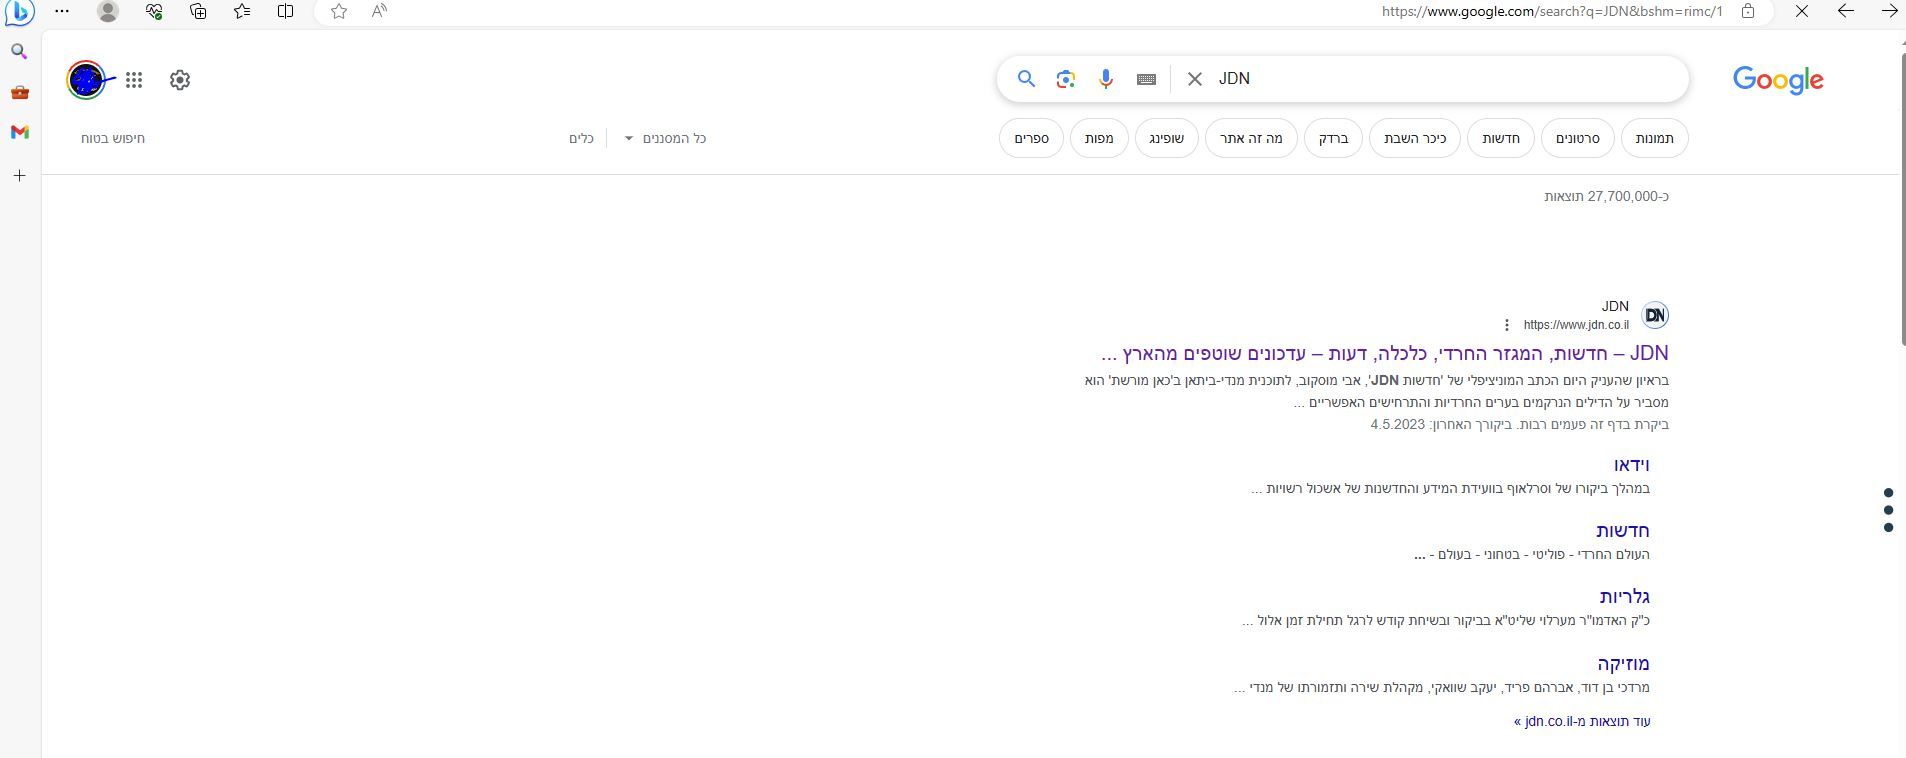Click the JDN site favicon

[1655, 315]
